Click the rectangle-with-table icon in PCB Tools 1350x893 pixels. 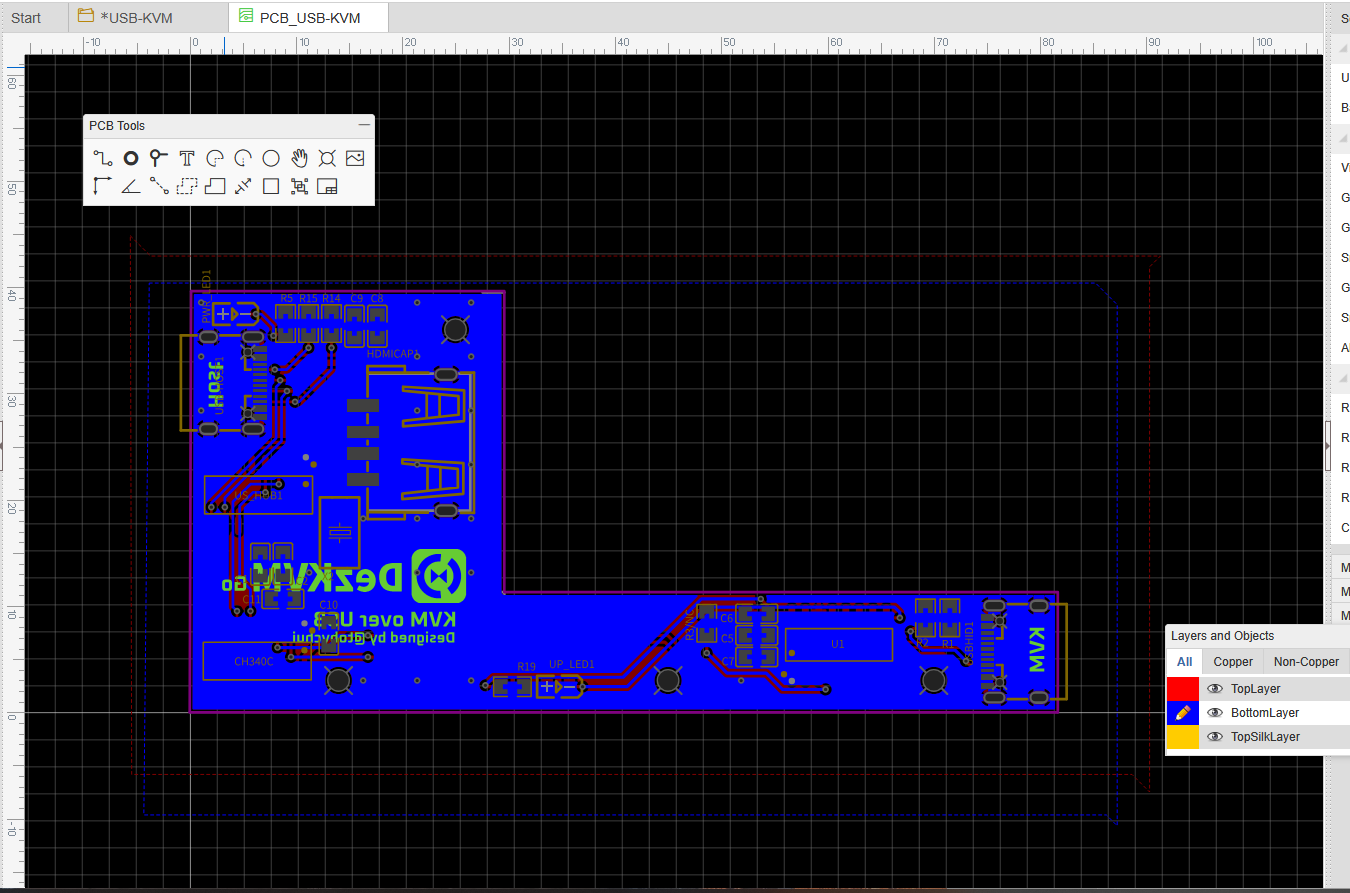[327, 185]
